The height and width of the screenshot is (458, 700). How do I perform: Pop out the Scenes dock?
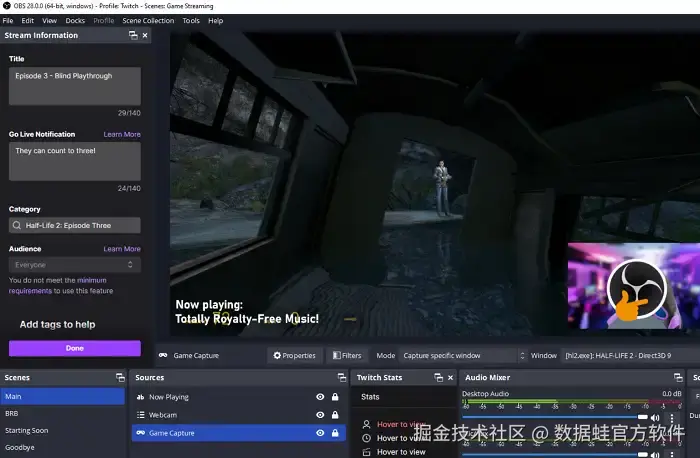point(121,378)
